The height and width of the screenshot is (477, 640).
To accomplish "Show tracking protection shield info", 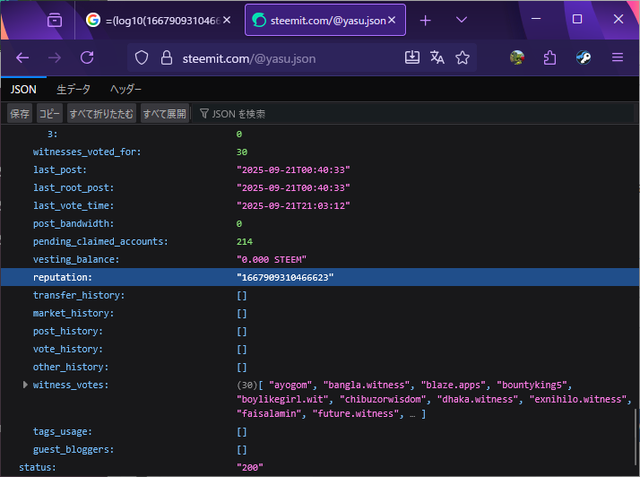I will click(x=142, y=58).
